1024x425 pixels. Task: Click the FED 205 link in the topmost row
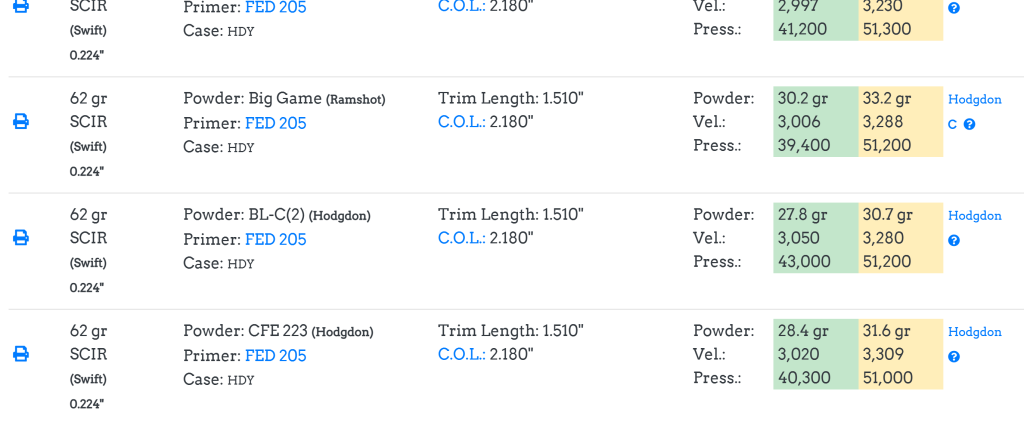point(275,8)
